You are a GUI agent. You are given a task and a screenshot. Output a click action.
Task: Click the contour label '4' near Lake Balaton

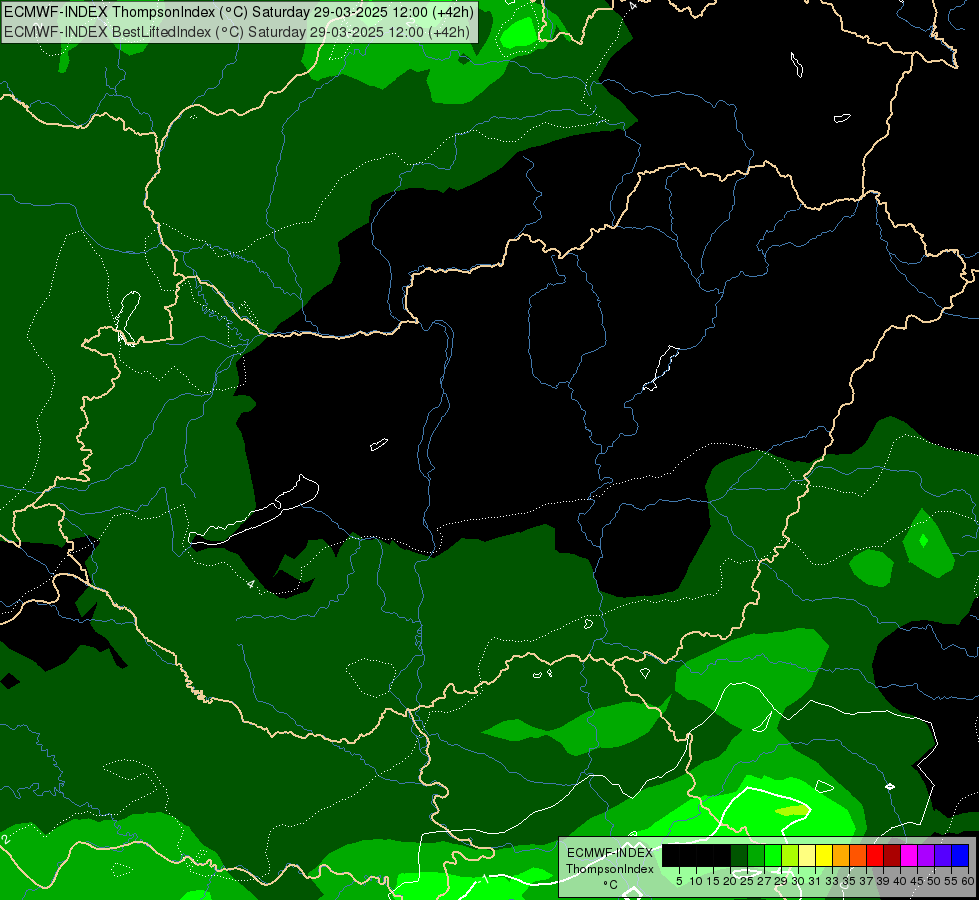click(251, 584)
